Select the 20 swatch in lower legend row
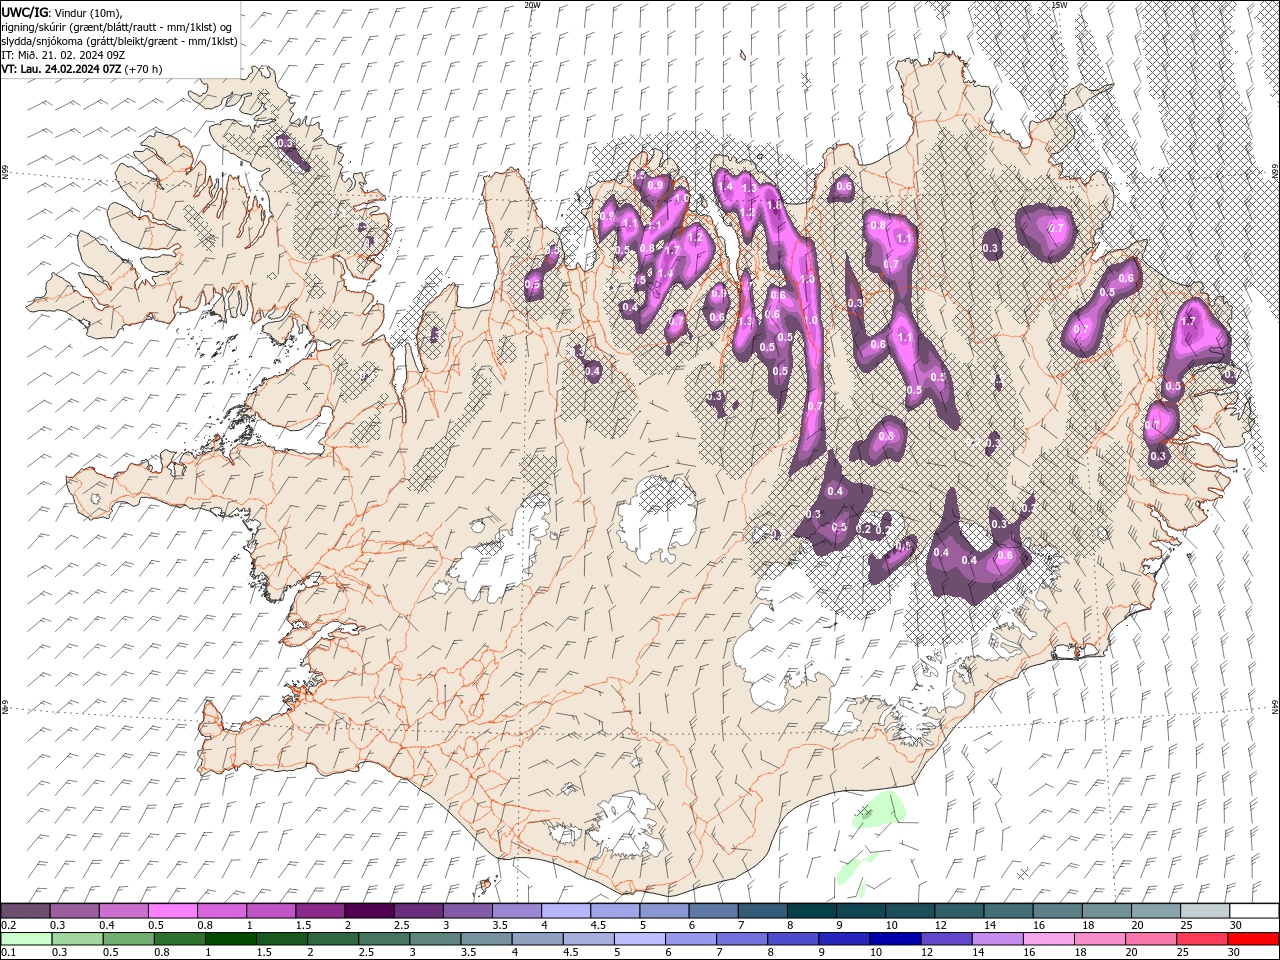Image resolution: width=1280 pixels, height=960 pixels. 1150,939
